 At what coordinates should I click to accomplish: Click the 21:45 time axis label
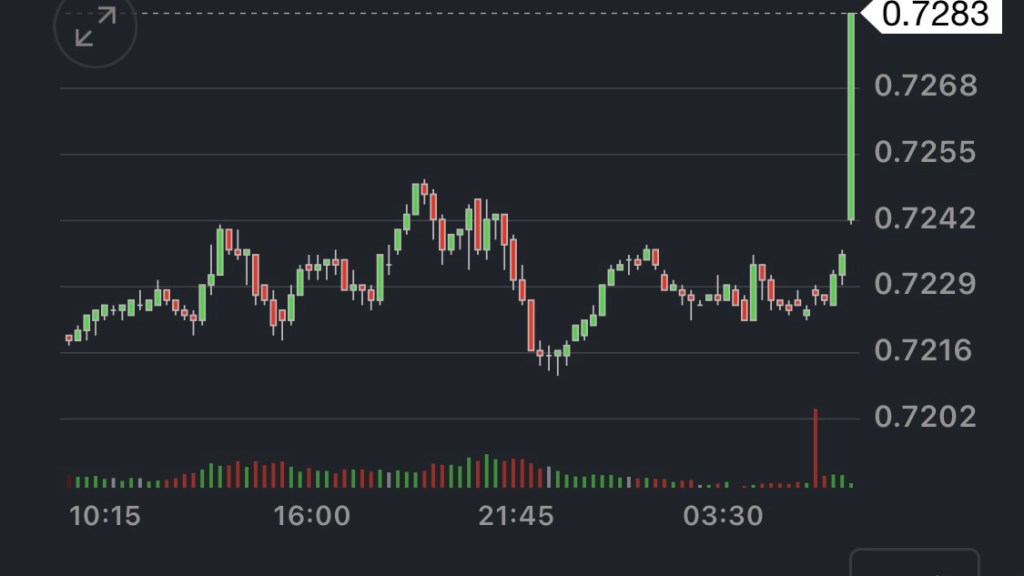click(517, 517)
